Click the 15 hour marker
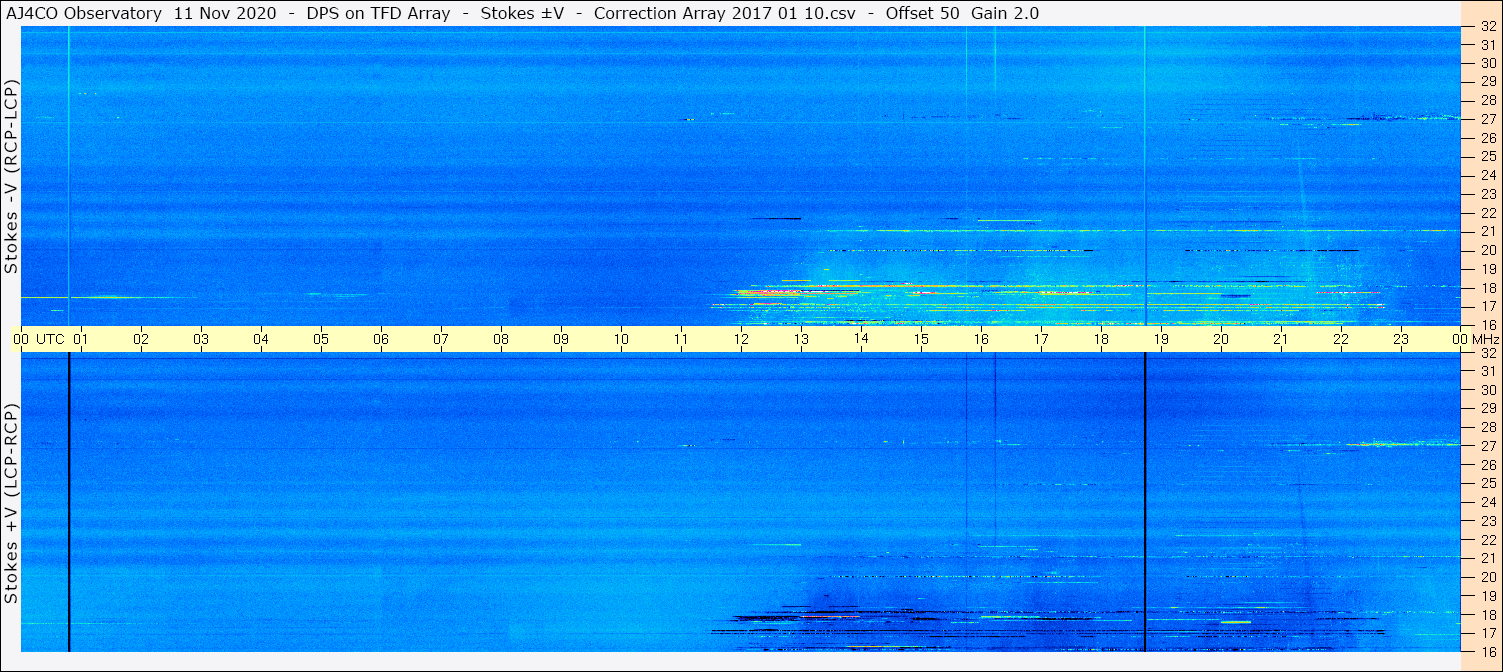 pos(921,339)
